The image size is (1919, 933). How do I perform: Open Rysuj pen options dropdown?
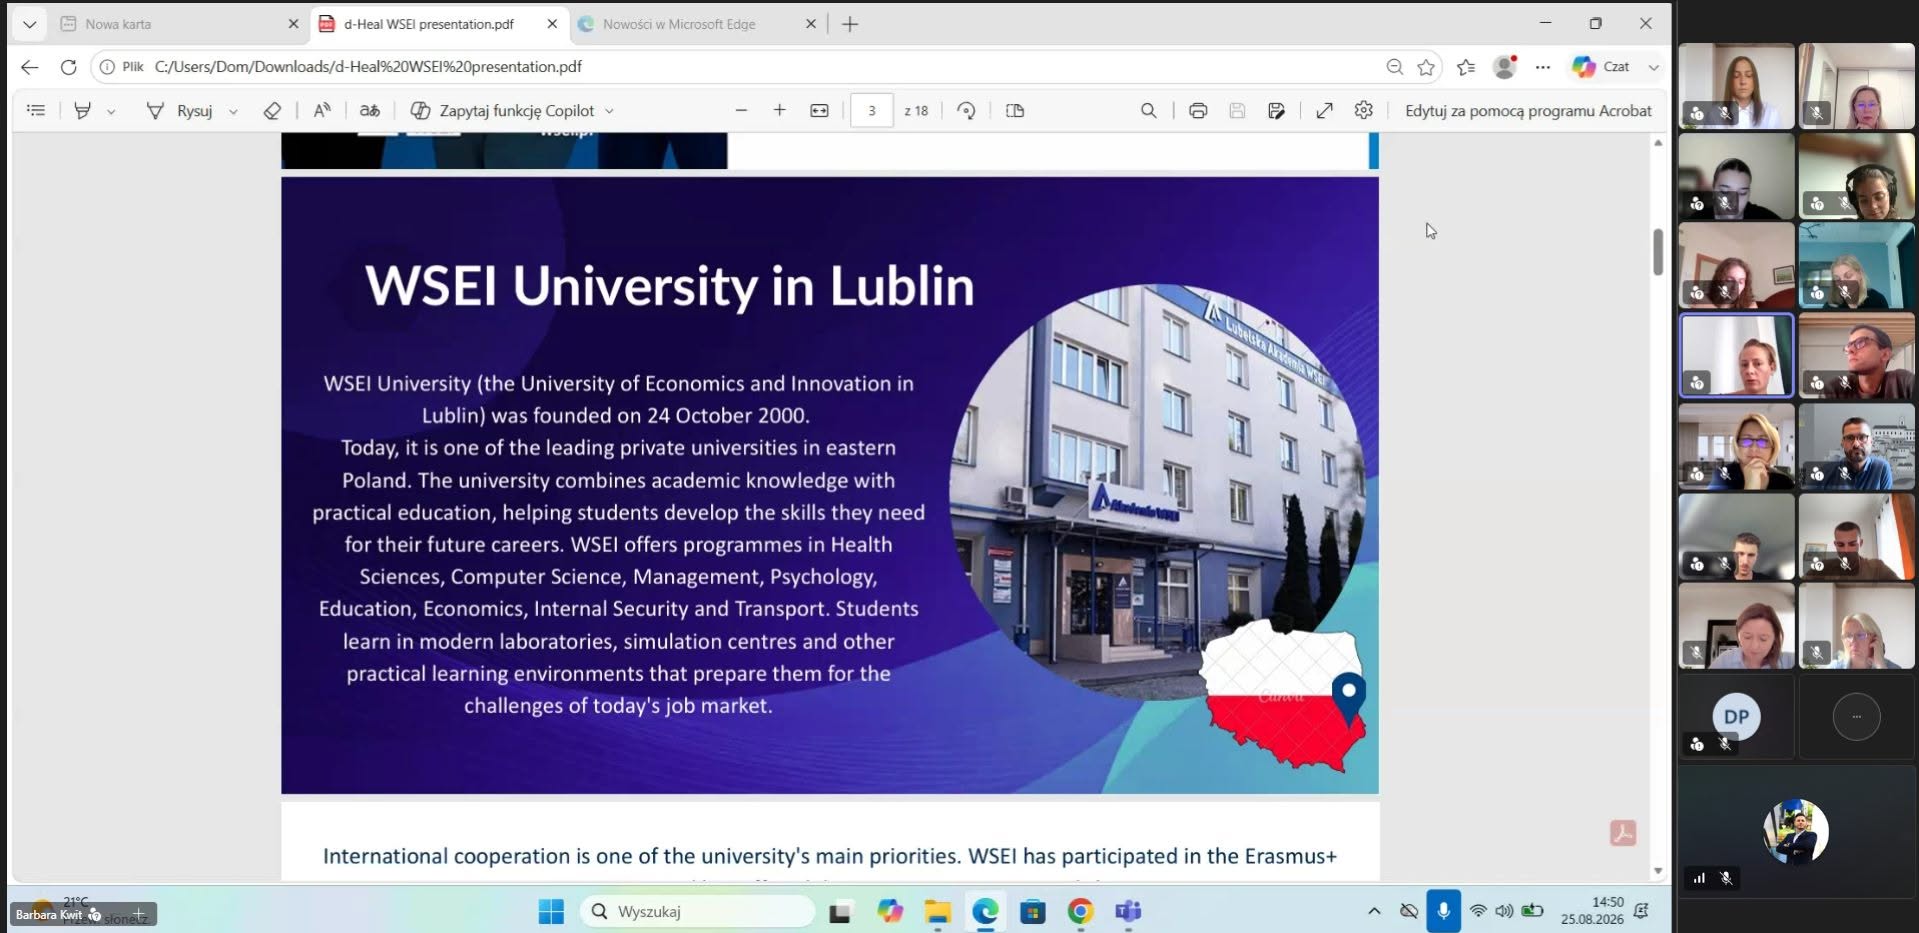233,112
